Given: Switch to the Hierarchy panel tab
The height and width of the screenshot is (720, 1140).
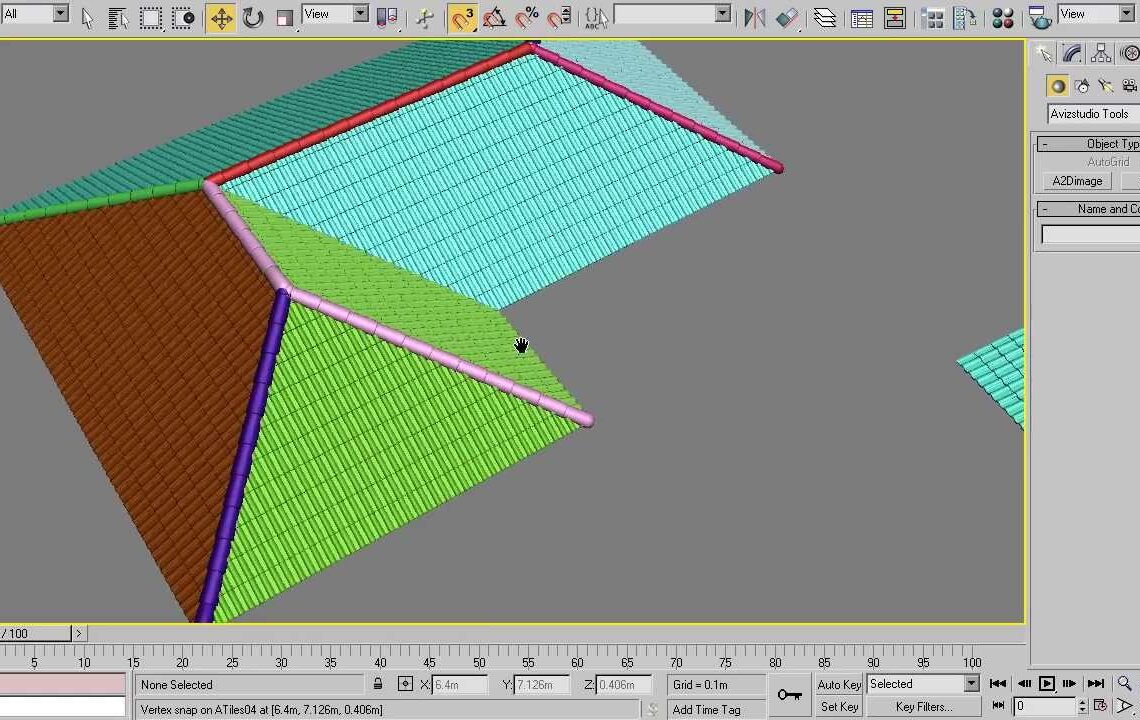Looking at the screenshot, I should click(1100, 52).
